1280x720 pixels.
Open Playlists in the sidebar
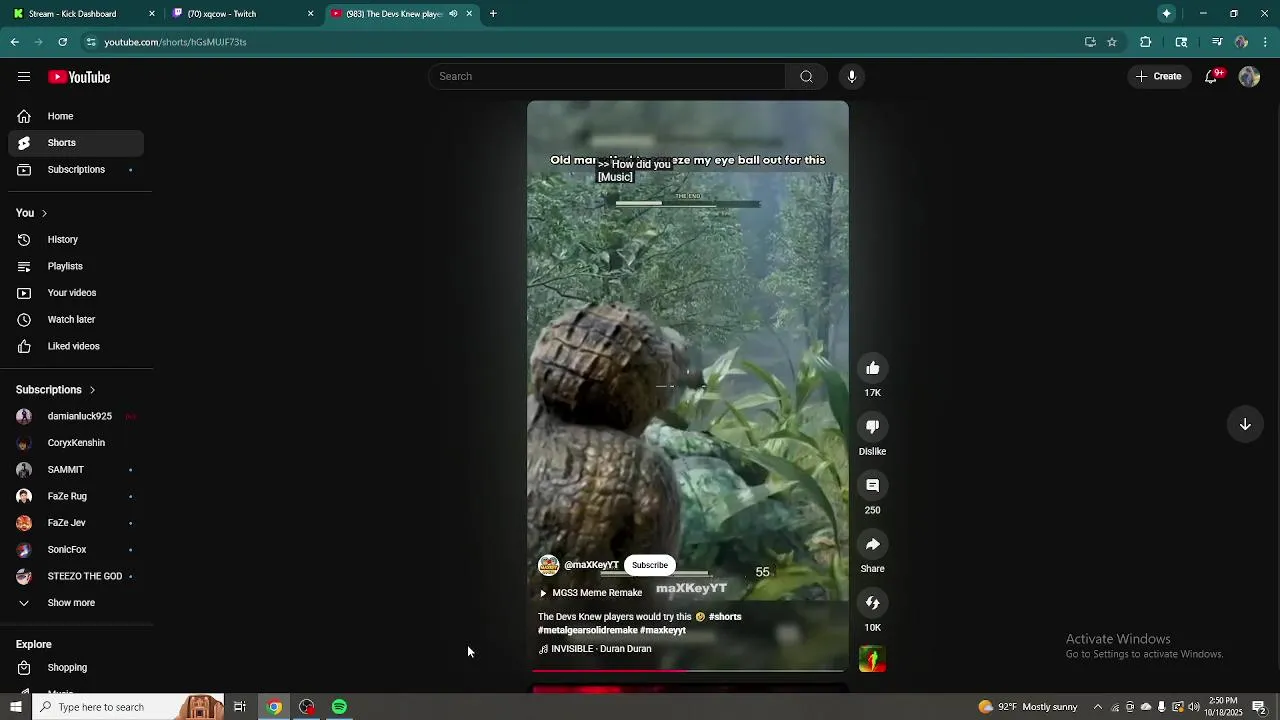click(x=76, y=266)
